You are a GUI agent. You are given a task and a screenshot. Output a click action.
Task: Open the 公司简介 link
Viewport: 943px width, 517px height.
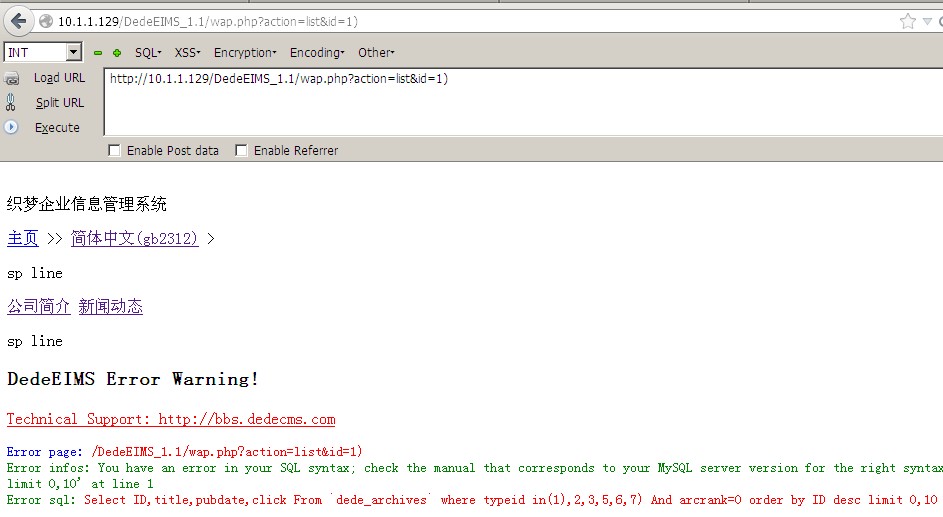(38, 307)
